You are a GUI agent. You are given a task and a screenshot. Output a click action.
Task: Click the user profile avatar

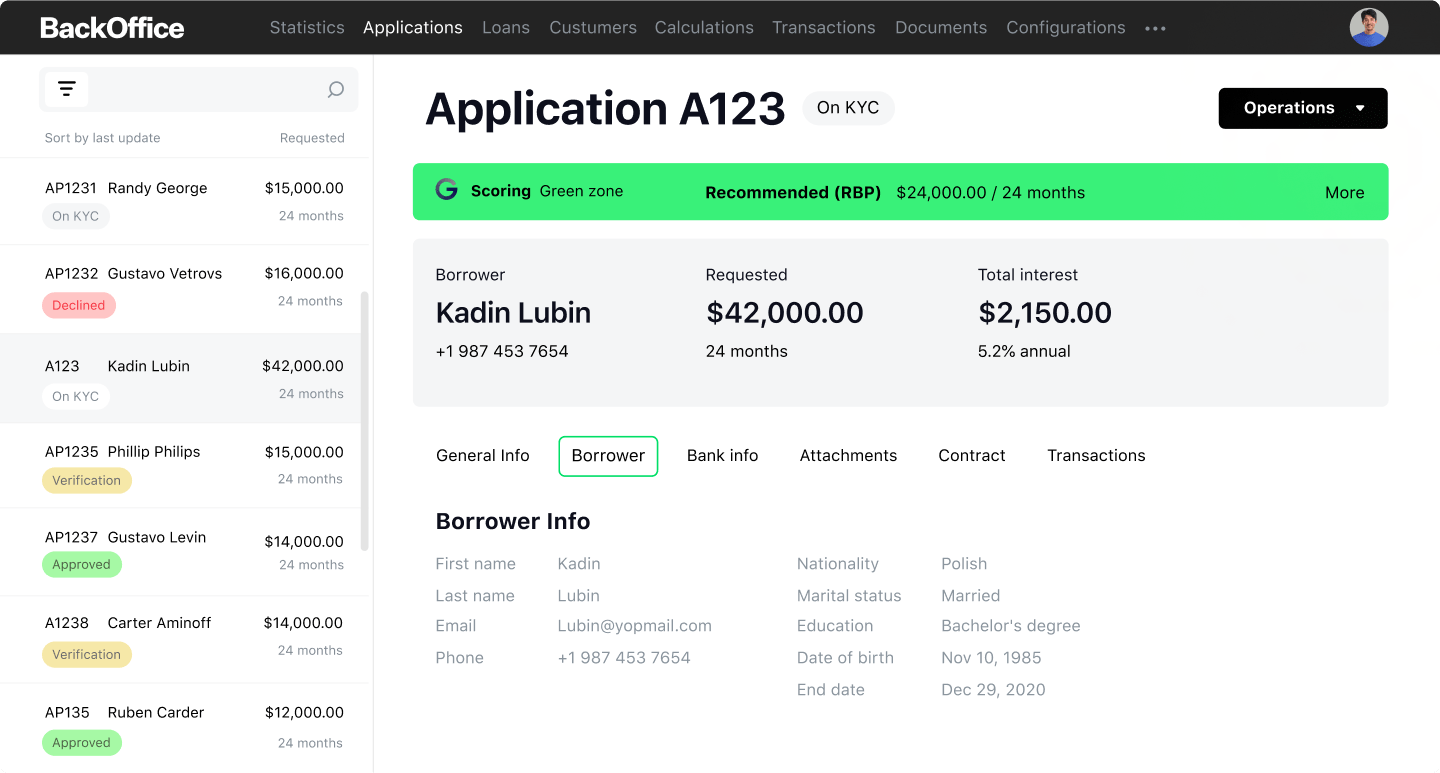(1368, 27)
